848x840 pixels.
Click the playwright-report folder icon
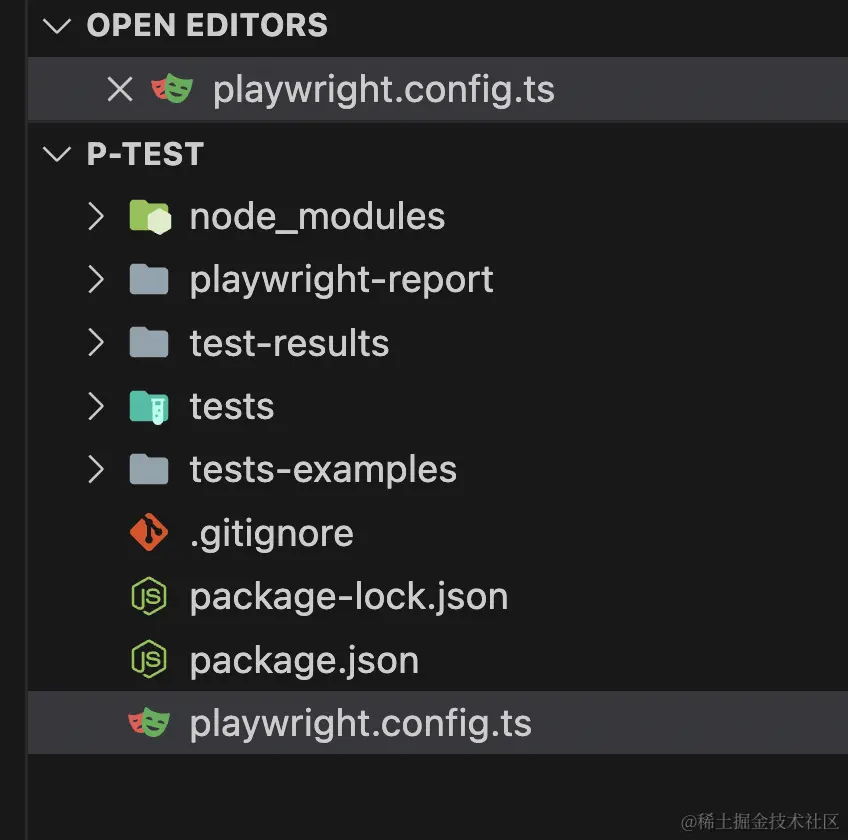point(149,280)
